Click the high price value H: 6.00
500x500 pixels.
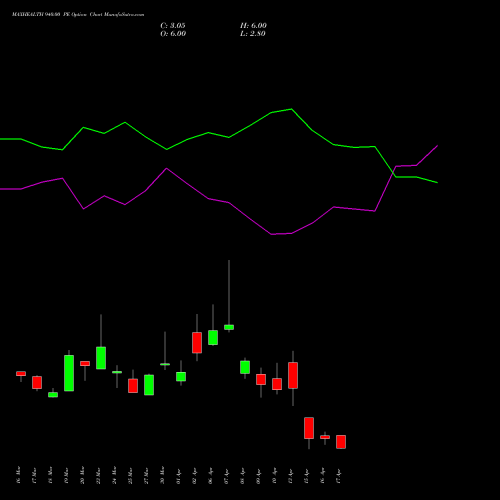[x=253, y=26]
